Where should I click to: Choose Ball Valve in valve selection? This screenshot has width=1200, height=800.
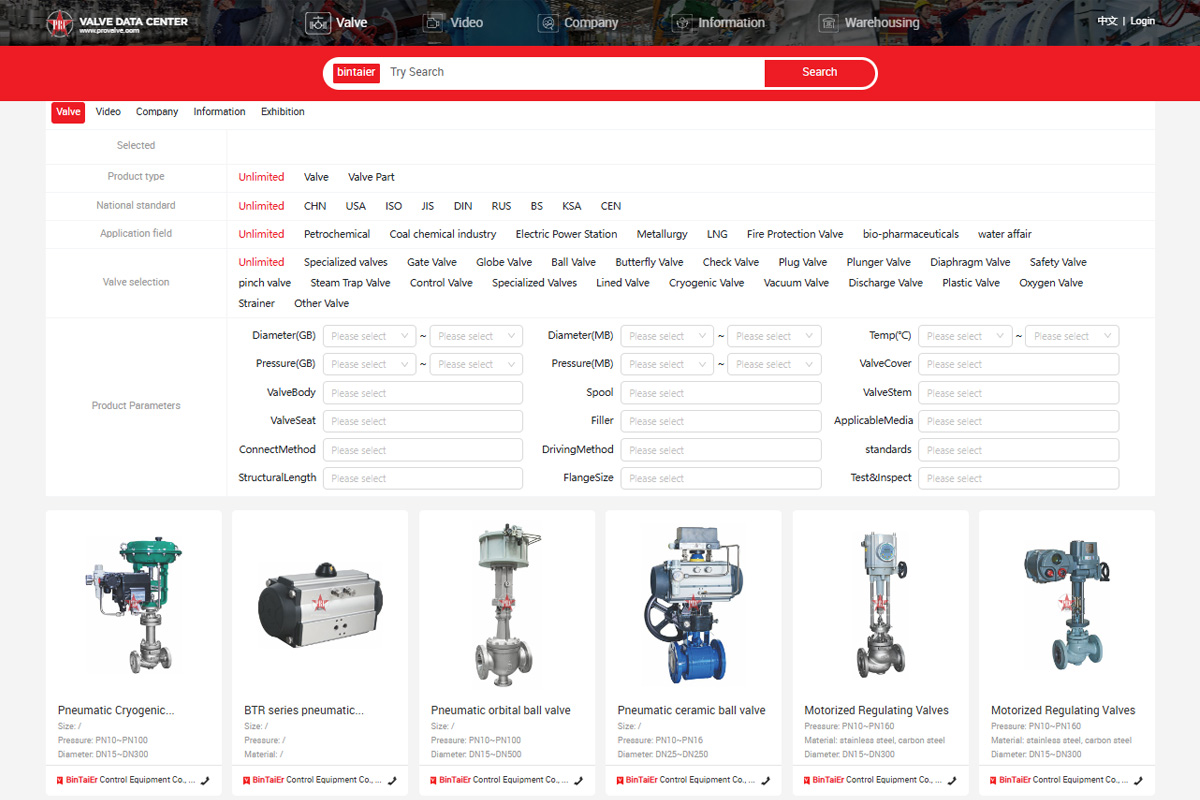[573, 262]
